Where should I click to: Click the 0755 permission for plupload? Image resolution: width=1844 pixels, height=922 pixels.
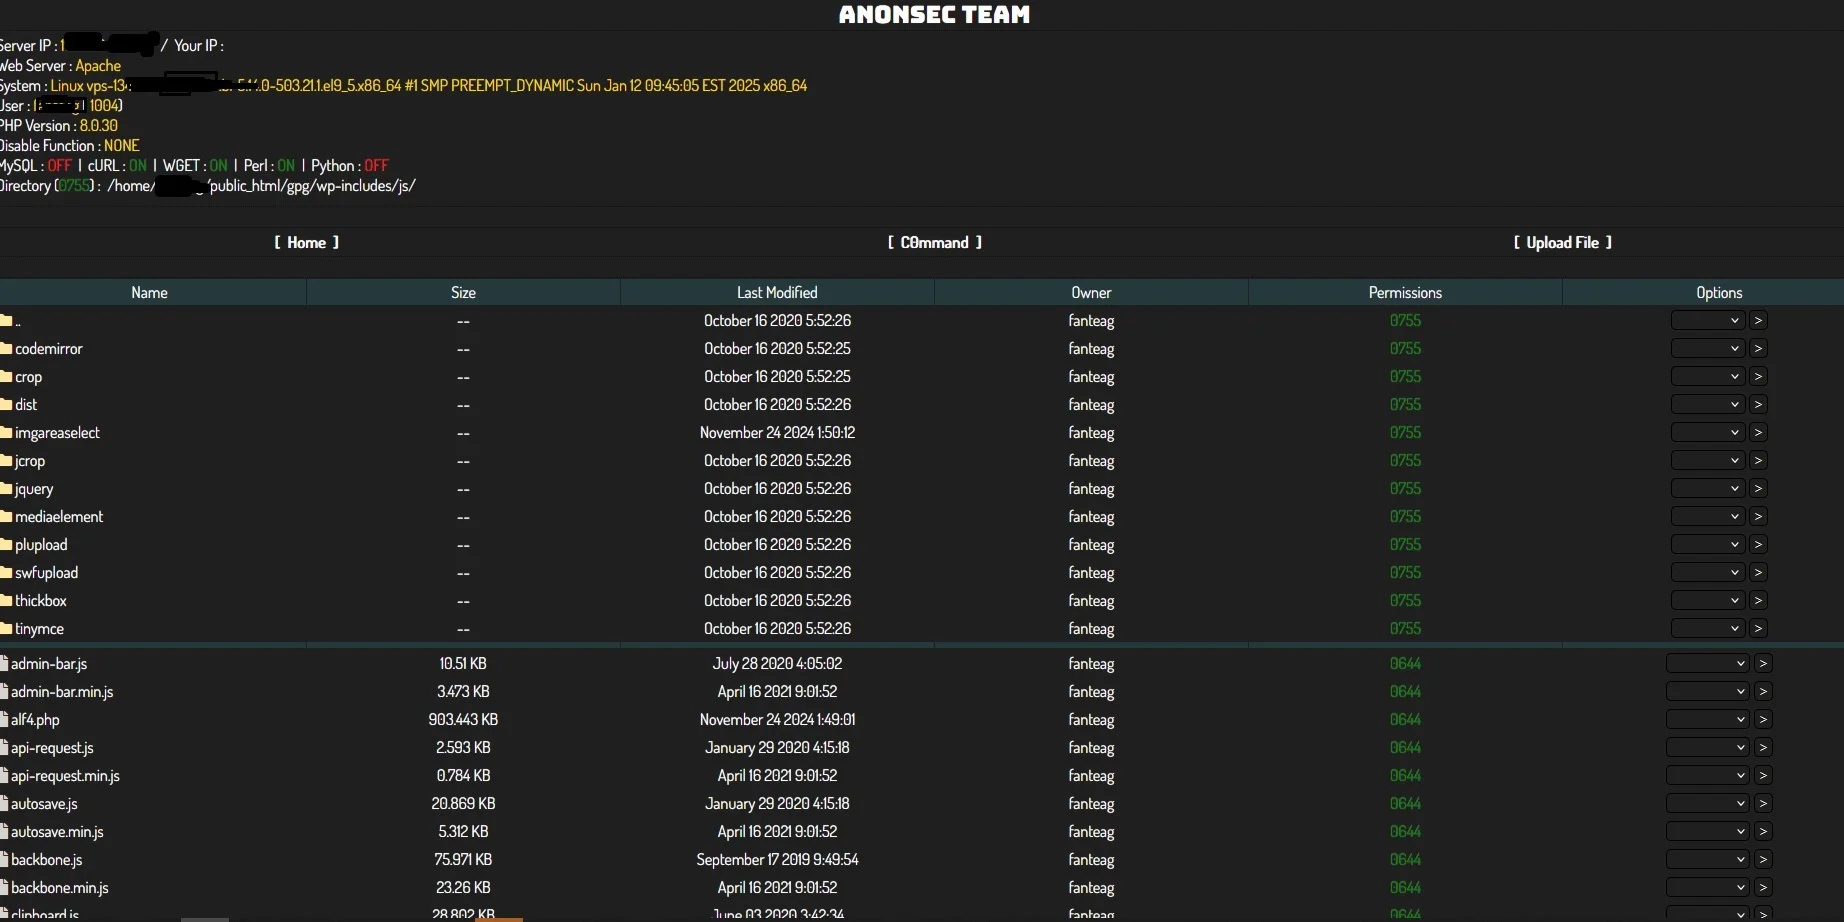1405,544
